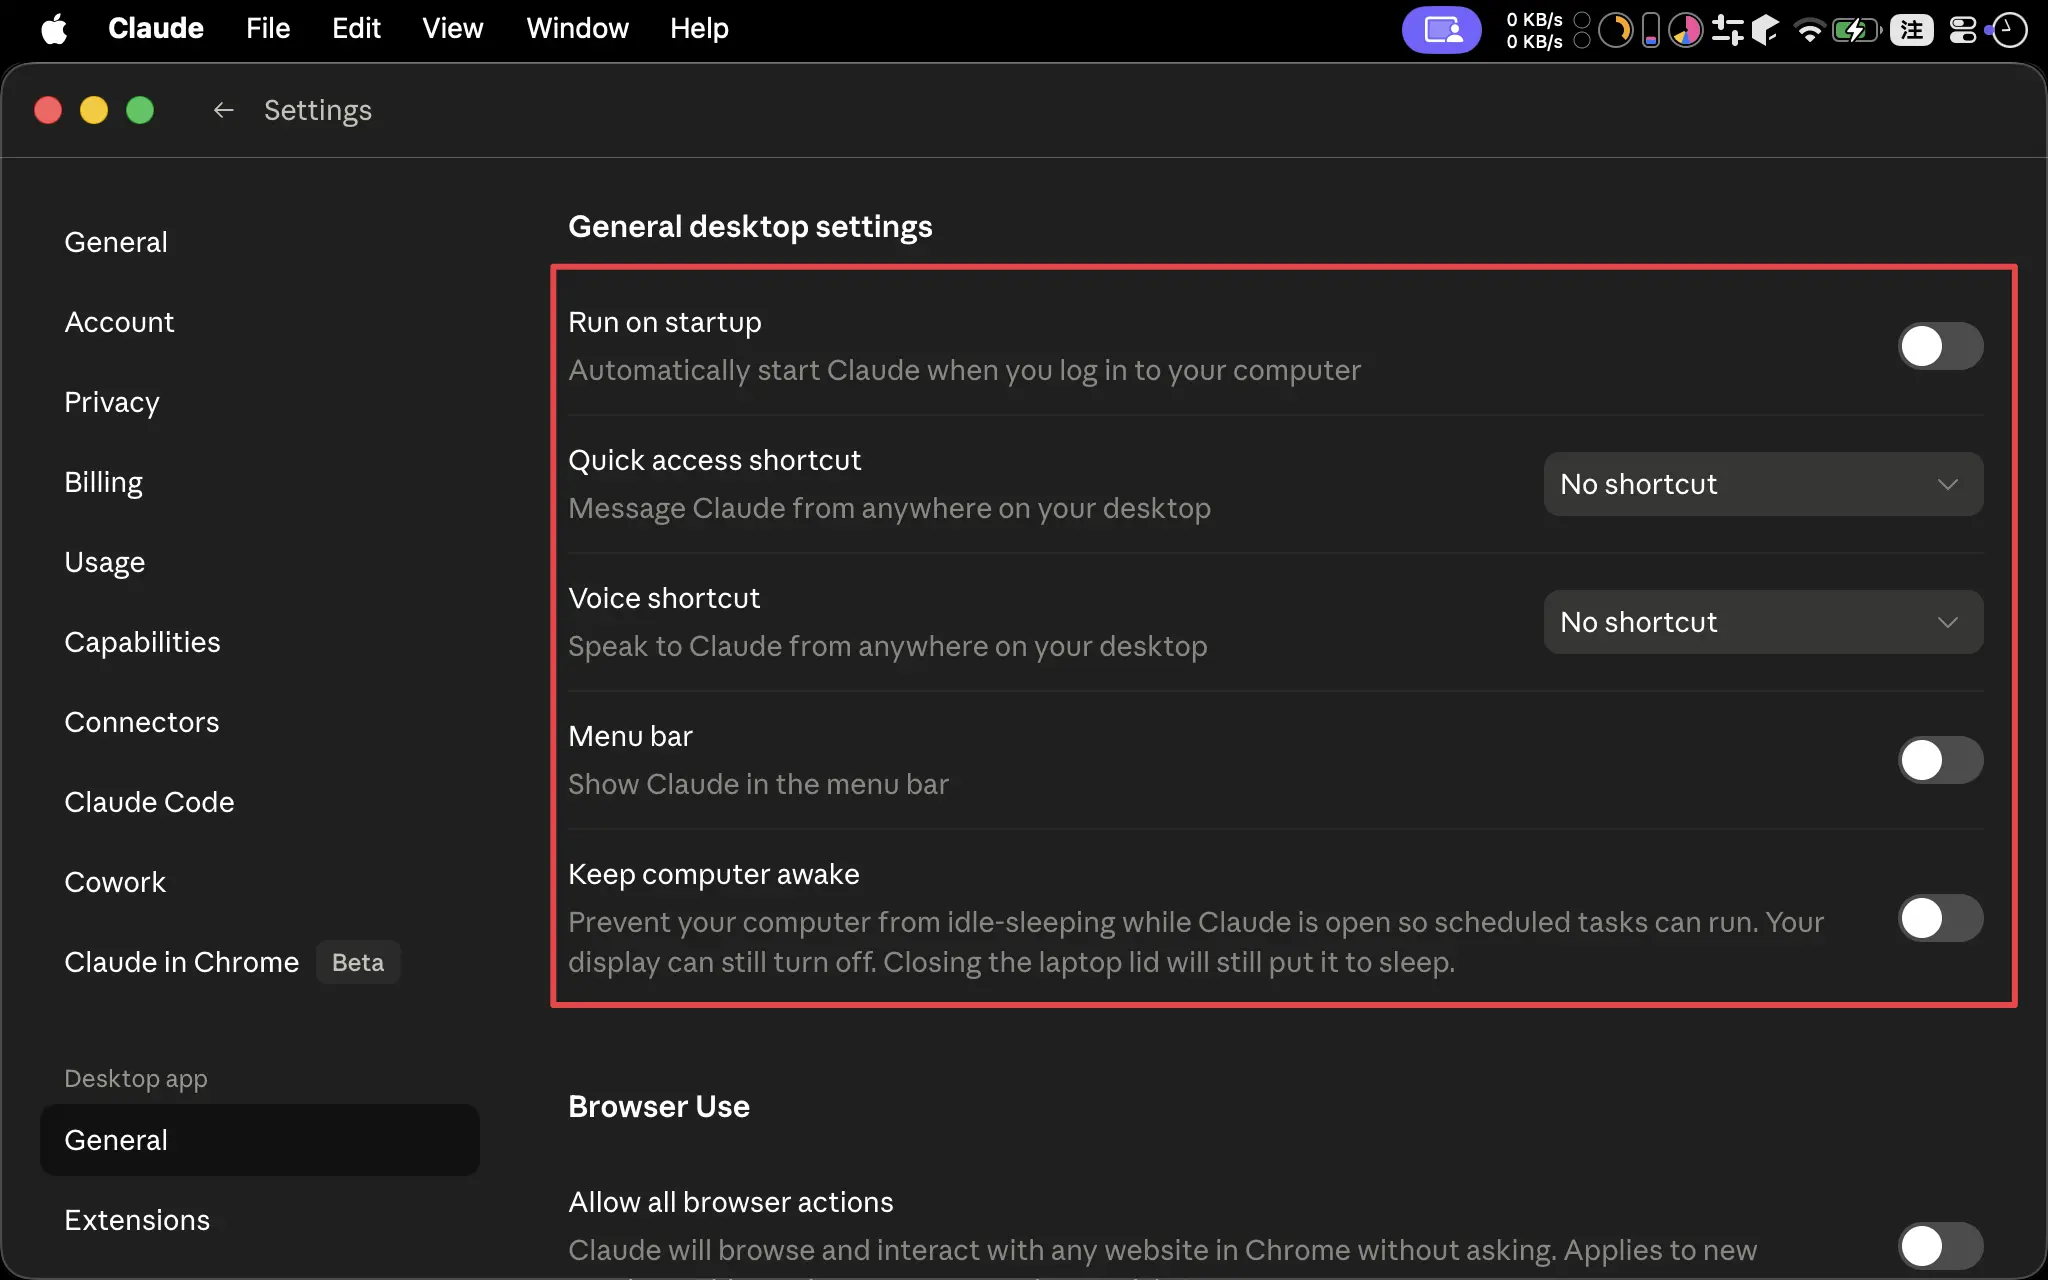The image size is (2048, 1280).
Task: Open Capabilities in the sidebar
Action: coord(142,642)
